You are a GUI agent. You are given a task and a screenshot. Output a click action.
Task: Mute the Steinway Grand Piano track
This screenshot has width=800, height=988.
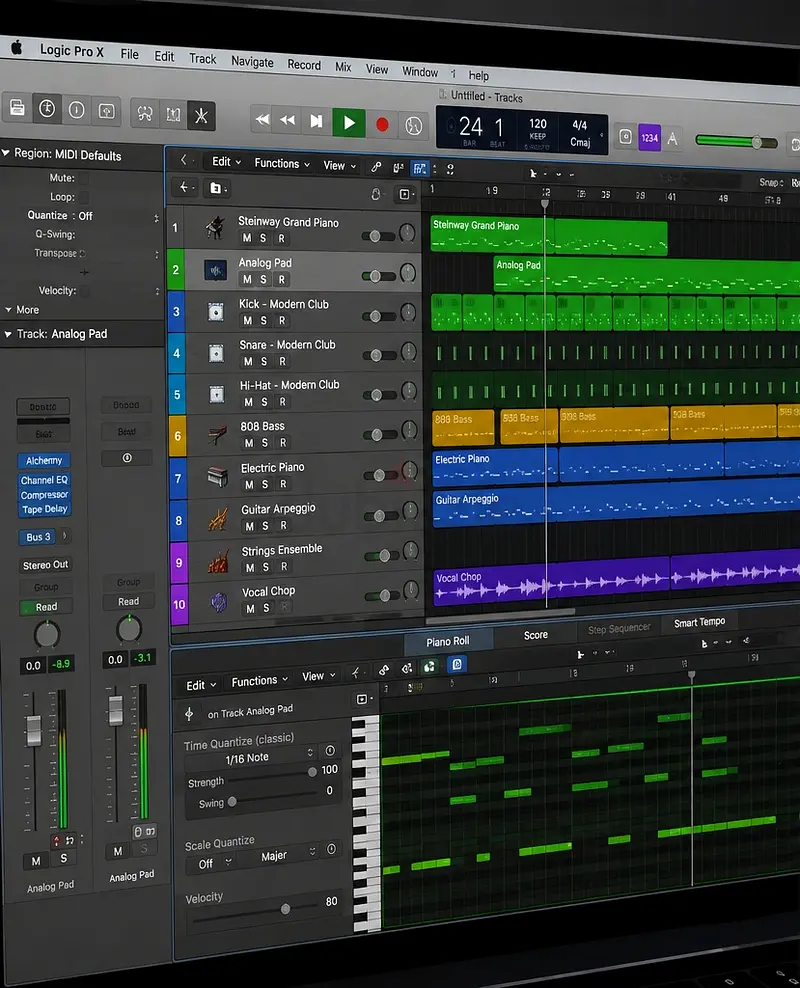(x=247, y=238)
